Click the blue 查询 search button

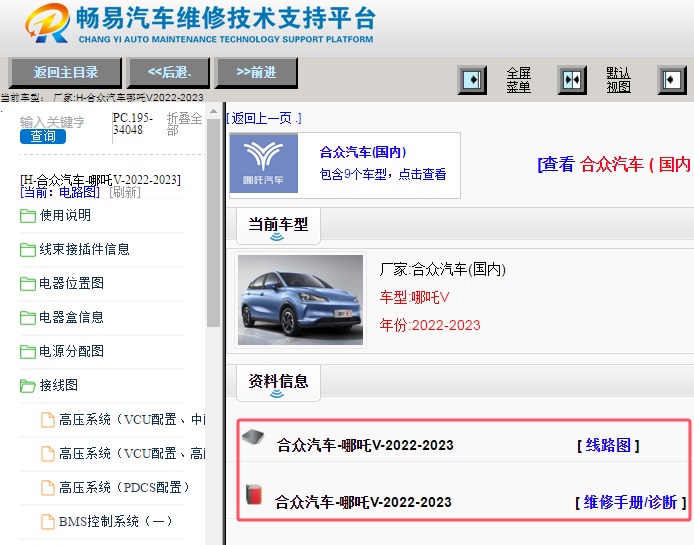pos(43,136)
